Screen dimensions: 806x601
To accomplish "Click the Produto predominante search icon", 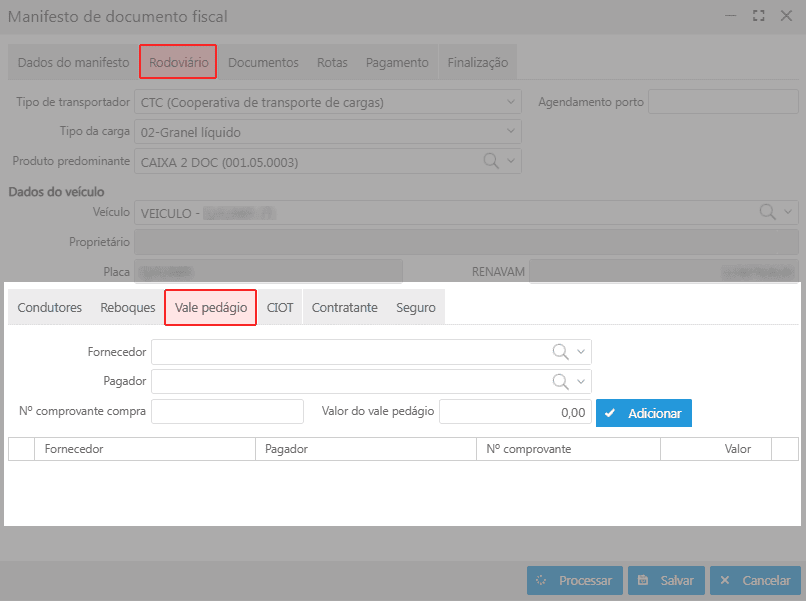I will click(492, 161).
